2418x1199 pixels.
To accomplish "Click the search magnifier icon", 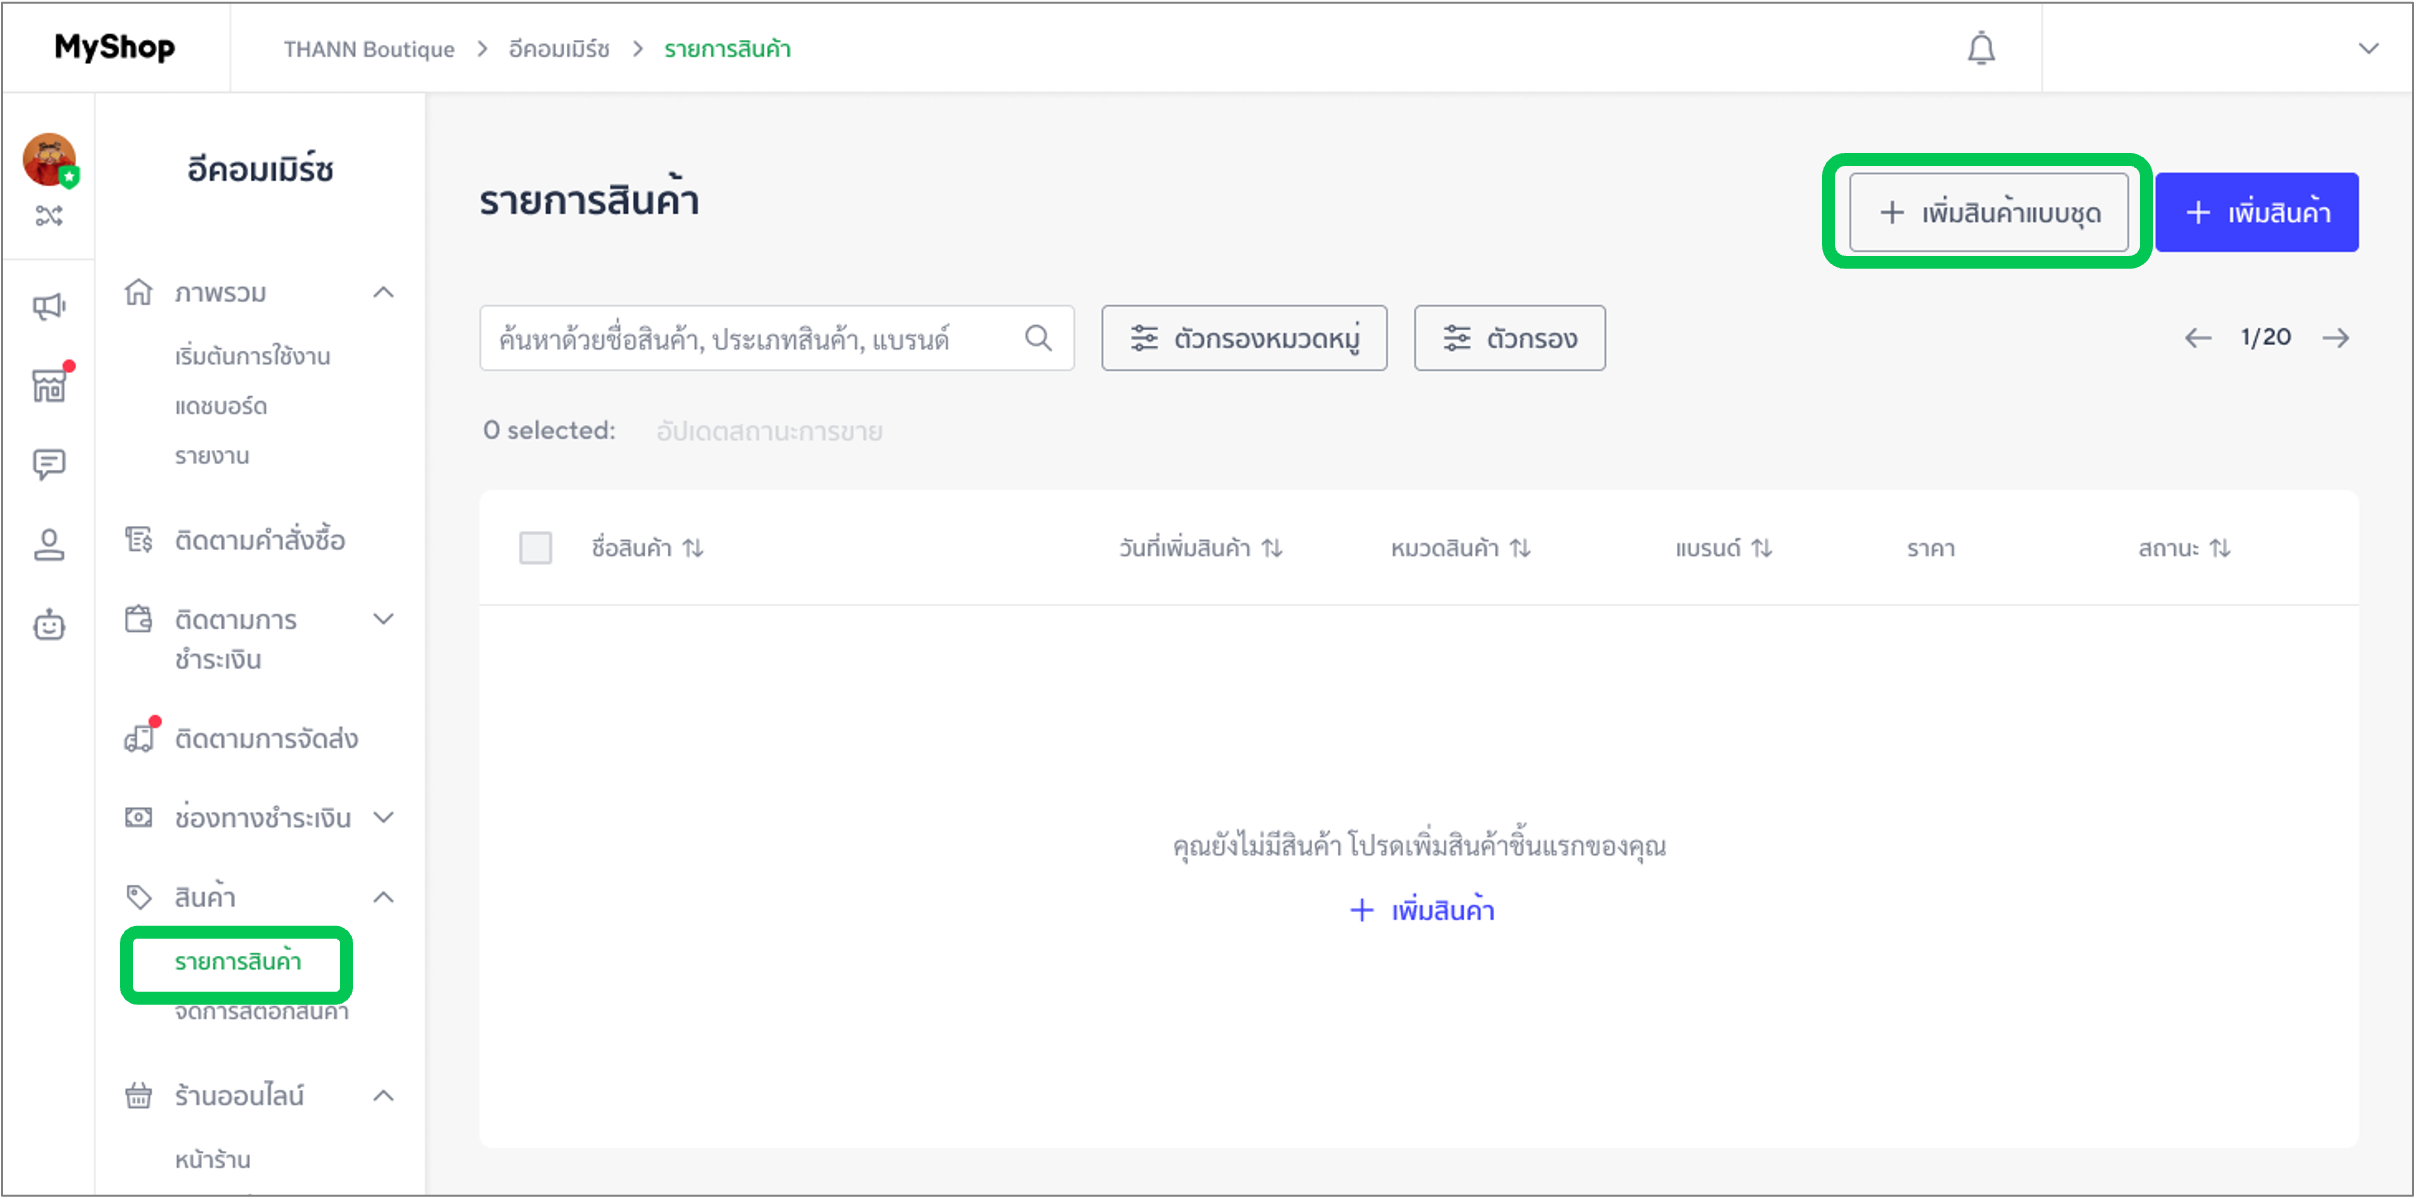I will point(1038,338).
